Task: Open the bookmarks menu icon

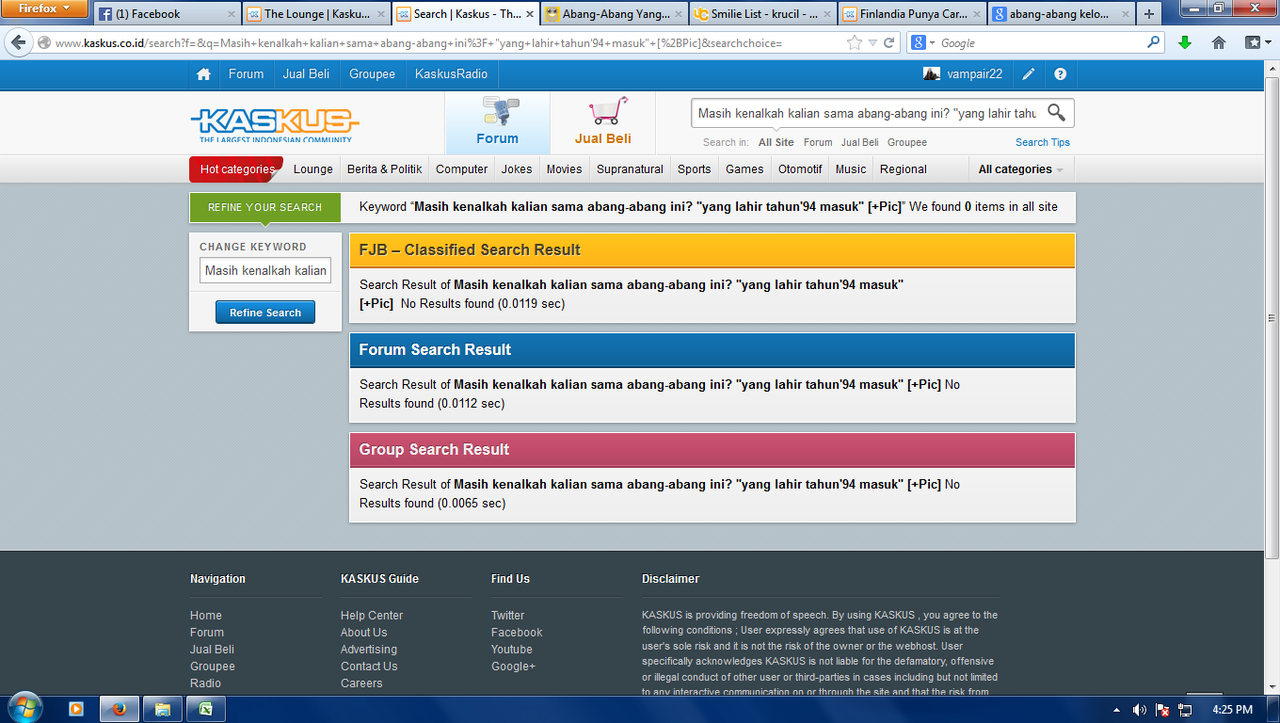Action: pos(1255,43)
